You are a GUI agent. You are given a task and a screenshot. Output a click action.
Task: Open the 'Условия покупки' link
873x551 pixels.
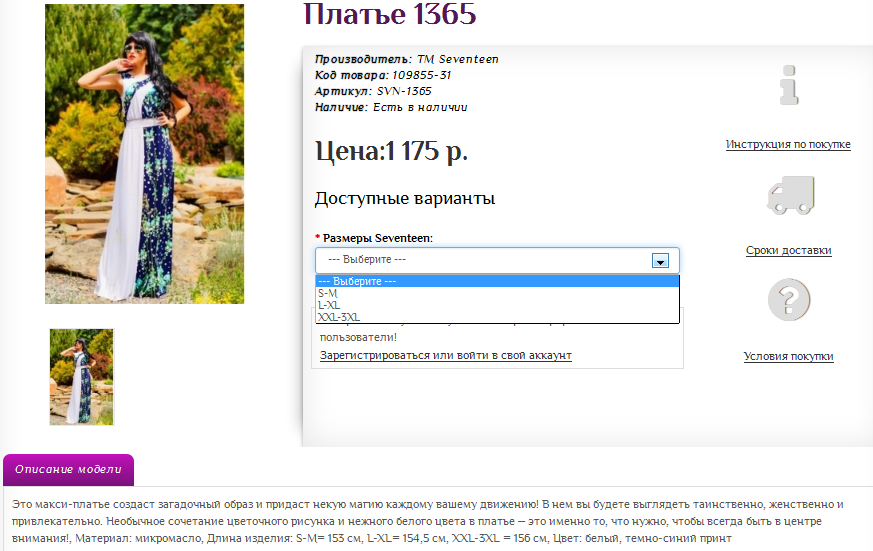[x=788, y=357]
